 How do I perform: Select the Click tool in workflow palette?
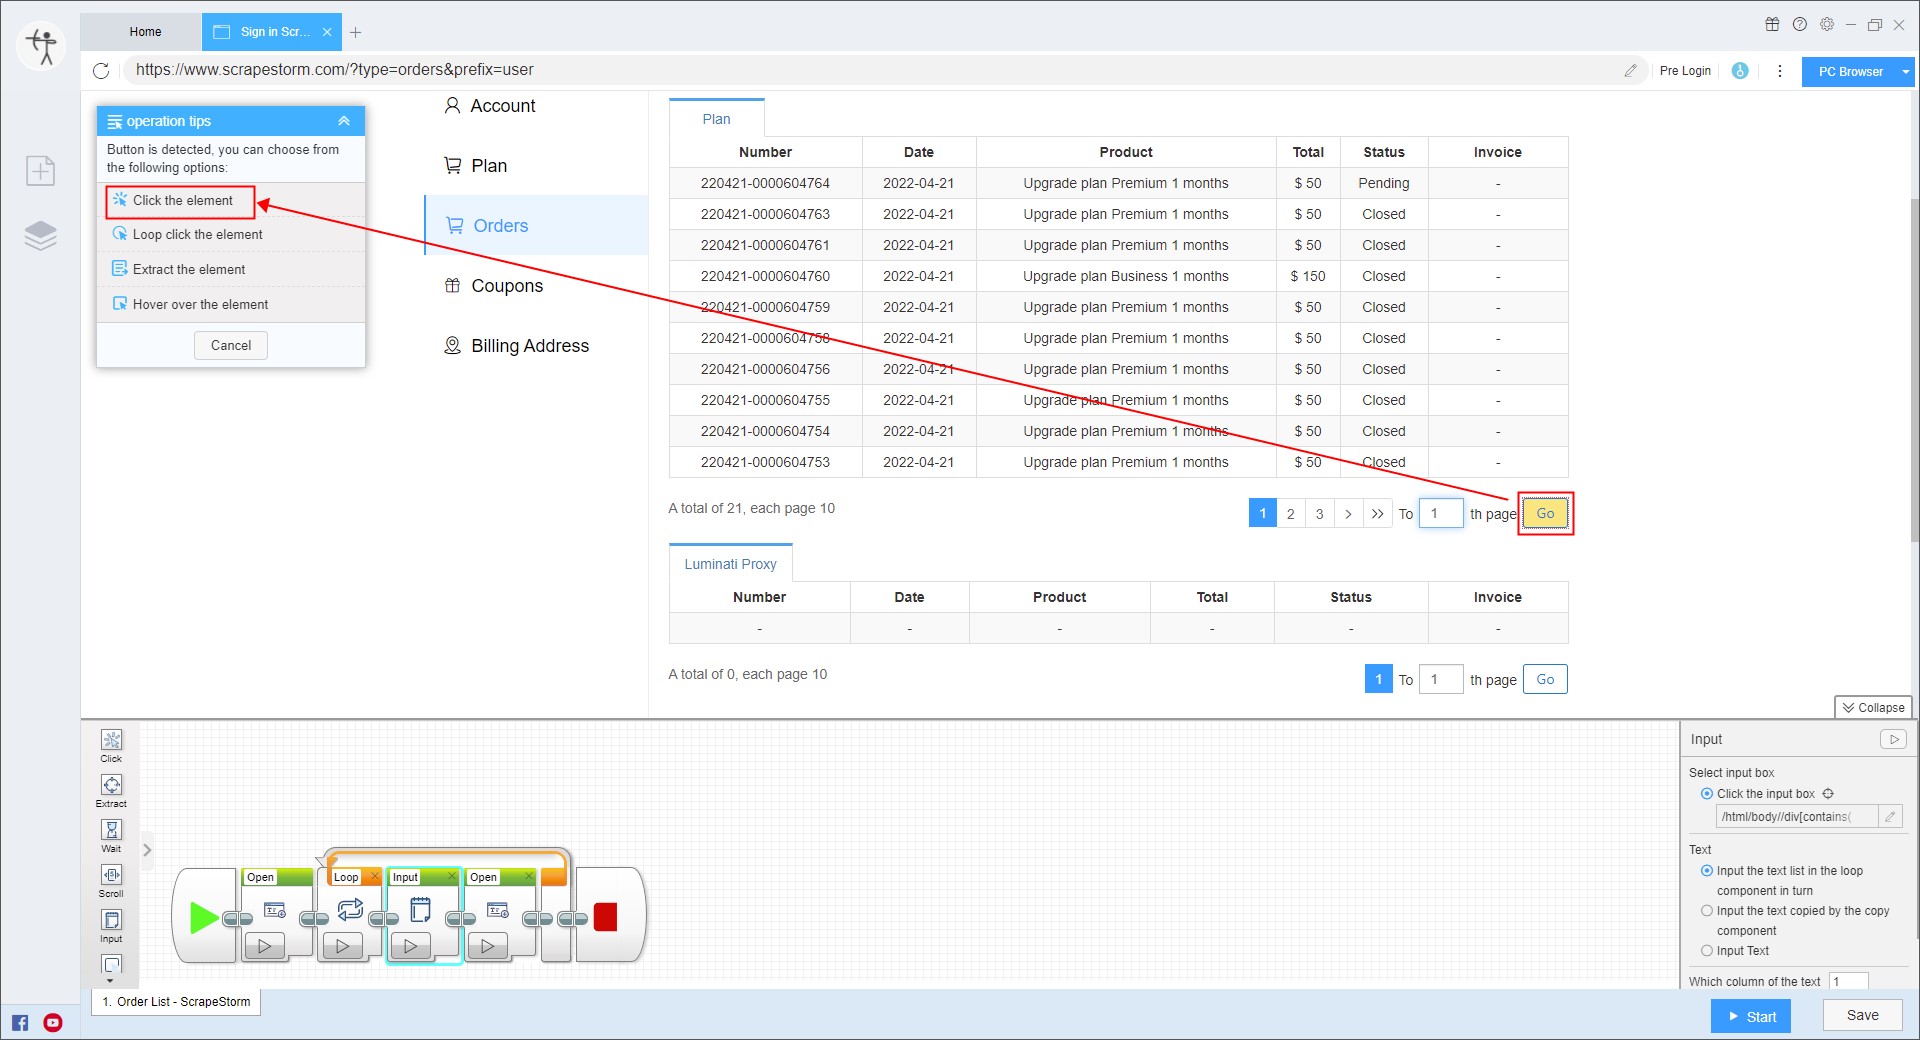pos(111,741)
